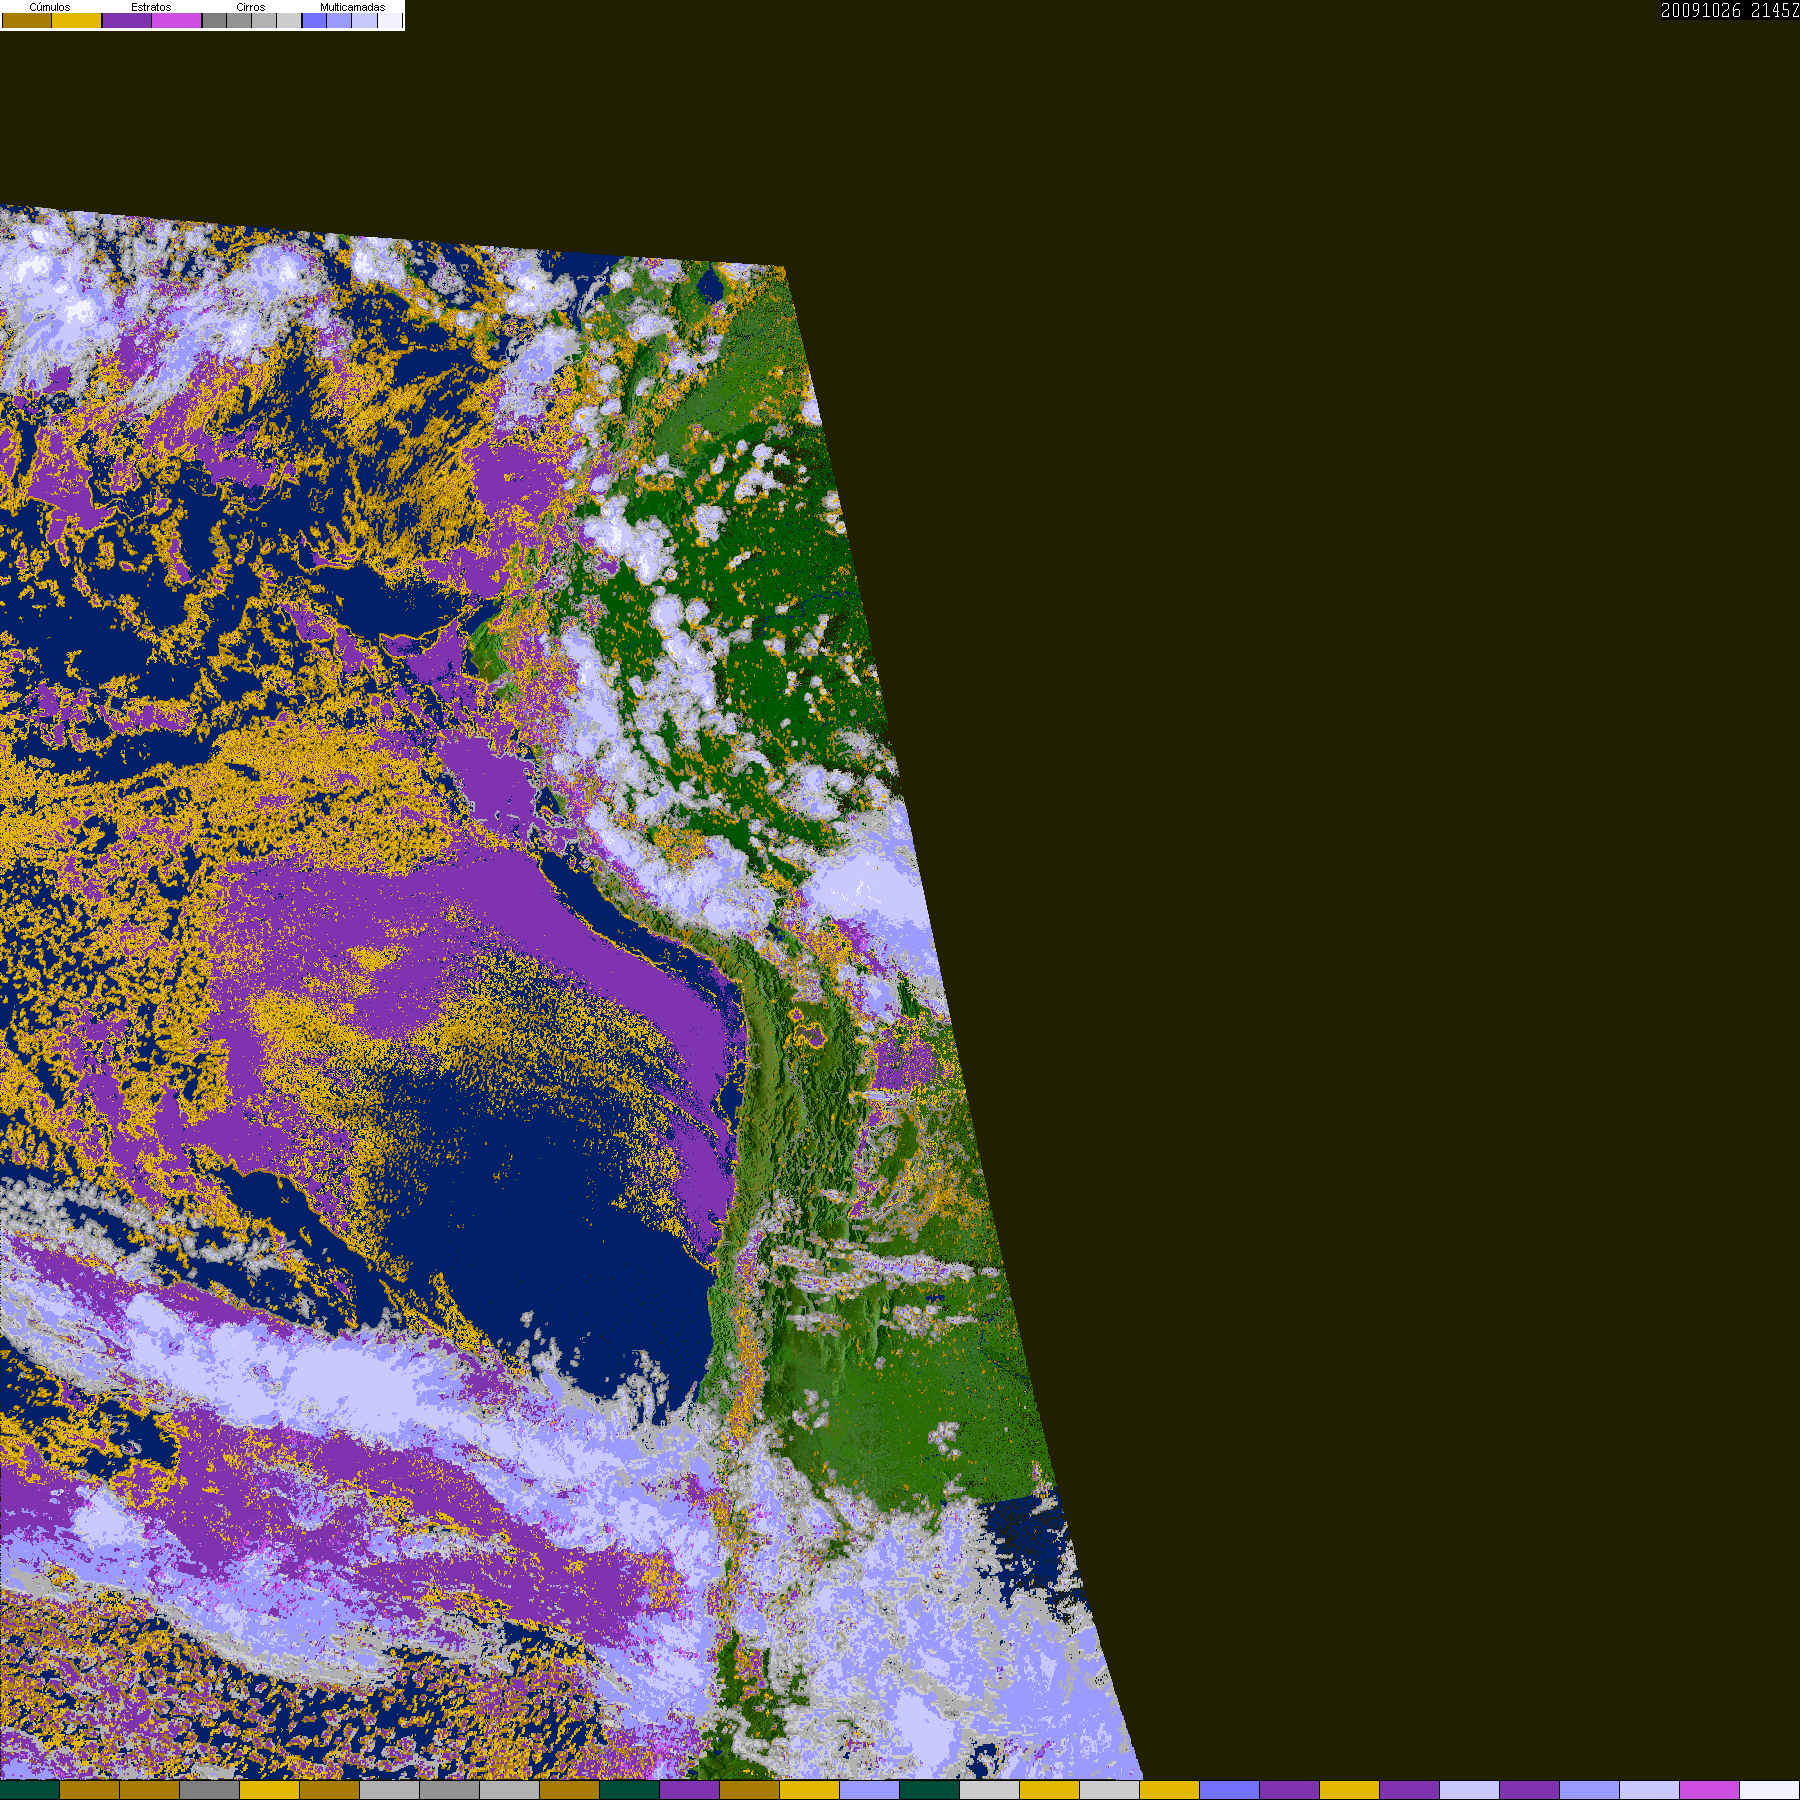
Task: Pick the darkest blue Multicamadas legend swatch
Action: click(314, 20)
